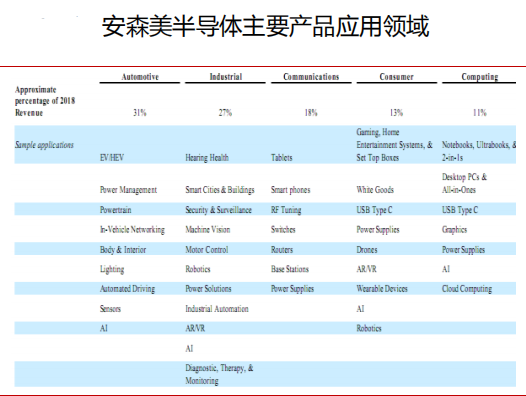The width and height of the screenshot is (526, 396).
Task: Select the Communications column header
Action: (x=311, y=77)
